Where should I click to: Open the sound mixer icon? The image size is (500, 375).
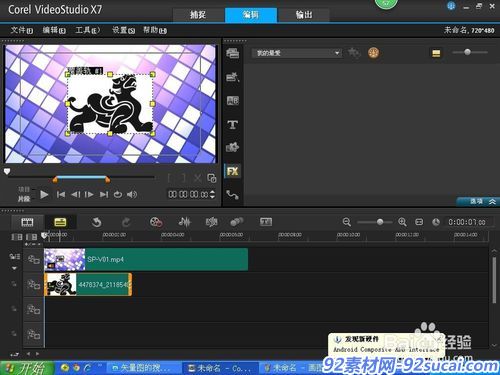[185, 222]
